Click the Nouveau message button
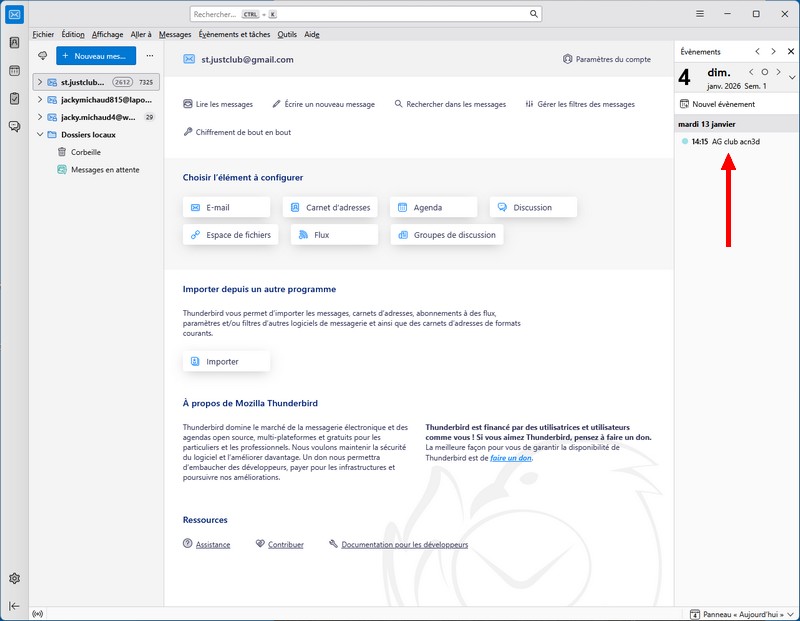This screenshot has height=621, width=800. (x=96, y=56)
